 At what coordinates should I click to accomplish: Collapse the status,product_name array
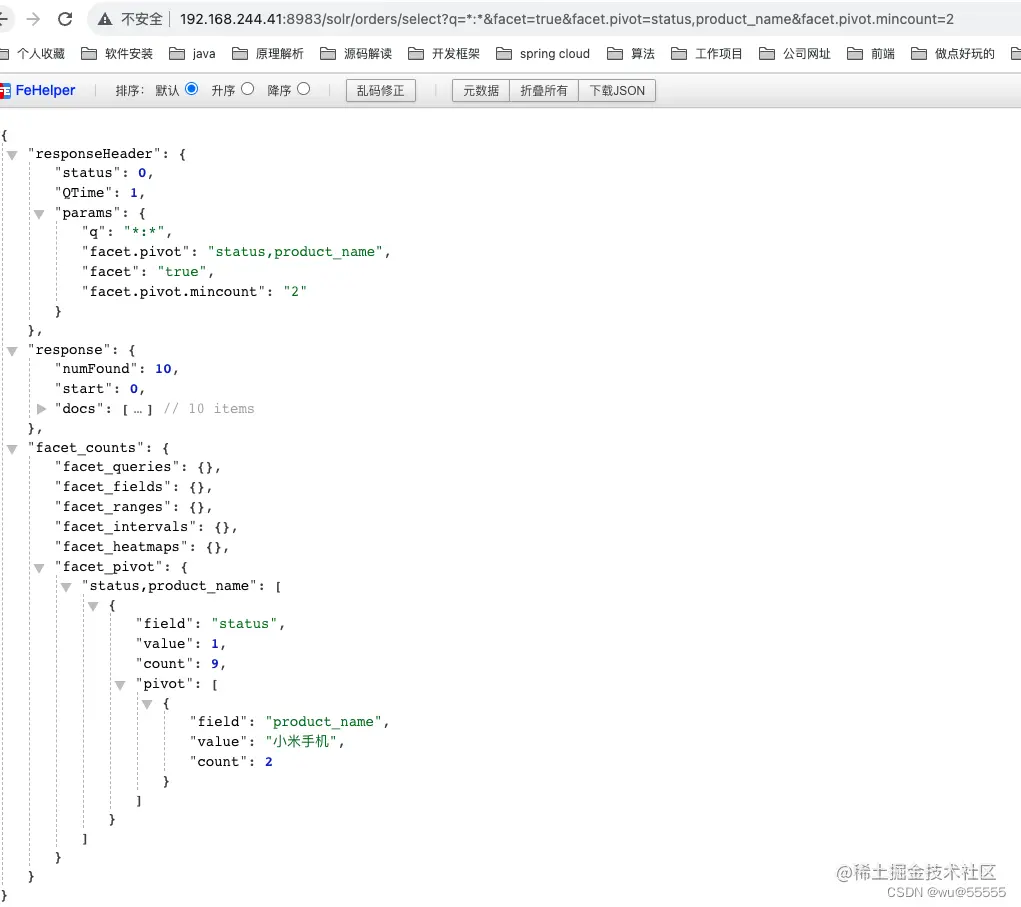[66, 587]
